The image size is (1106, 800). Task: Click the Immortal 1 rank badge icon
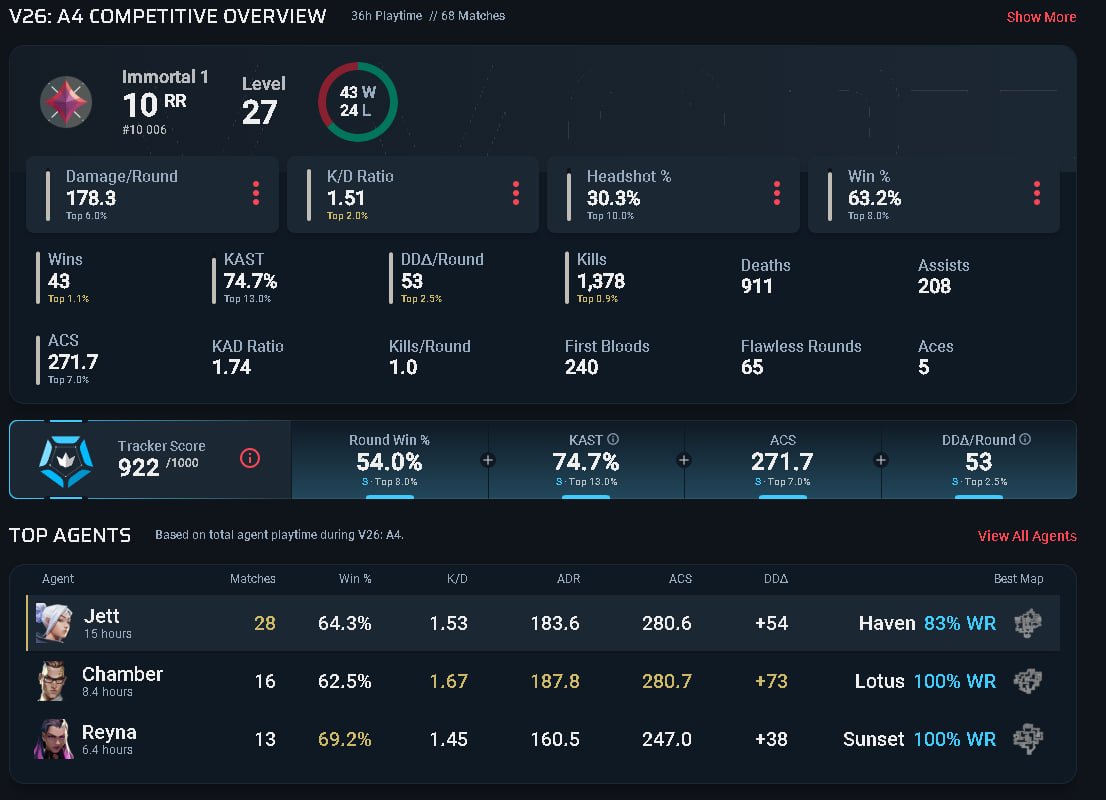click(66, 102)
